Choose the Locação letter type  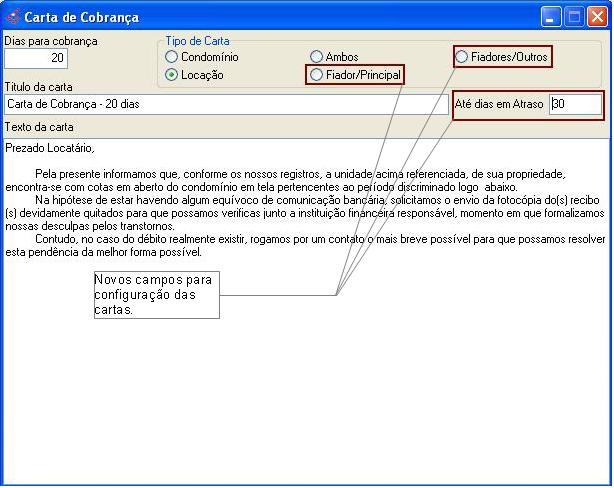point(172,75)
